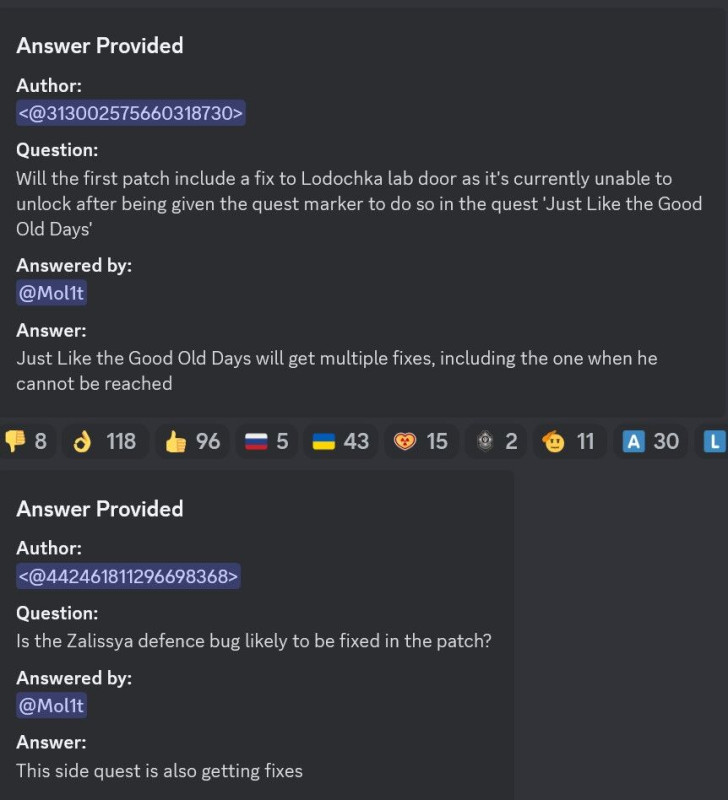This screenshot has width=728, height=800.
Task: Select the second Answer Provided heading
Action: [100, 509]
